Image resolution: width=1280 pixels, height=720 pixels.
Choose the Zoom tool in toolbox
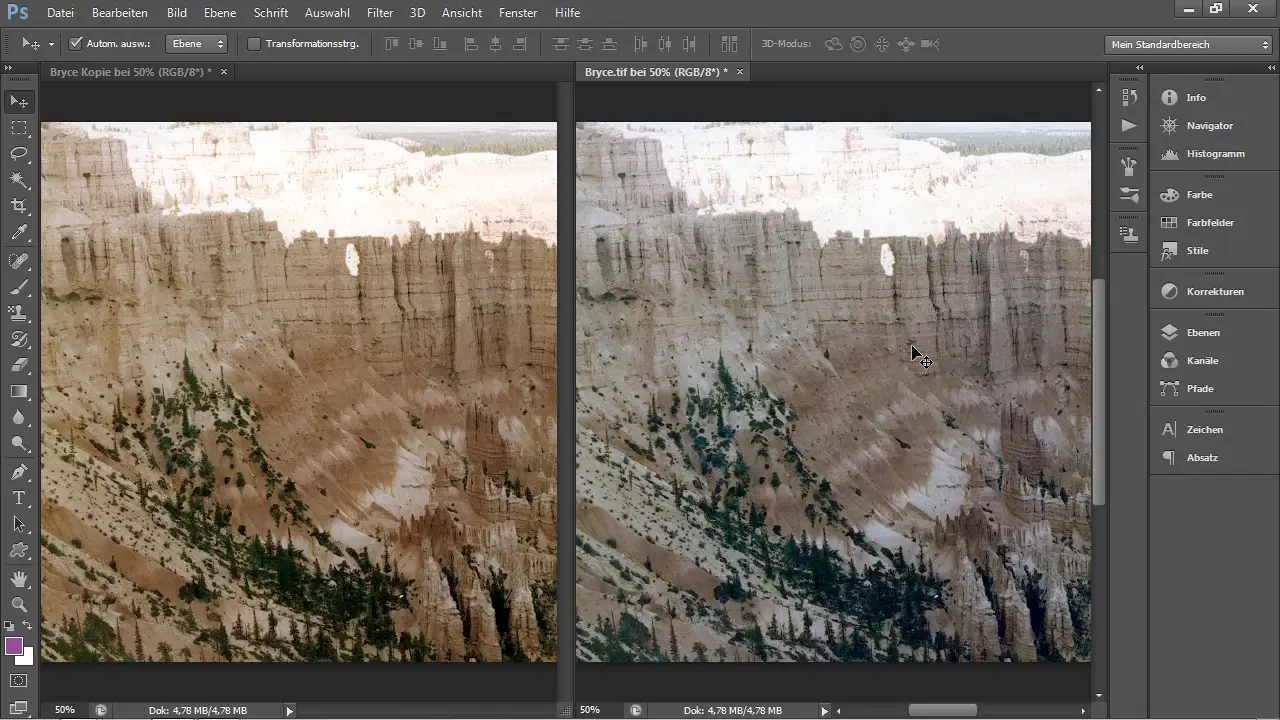point(19,605)
